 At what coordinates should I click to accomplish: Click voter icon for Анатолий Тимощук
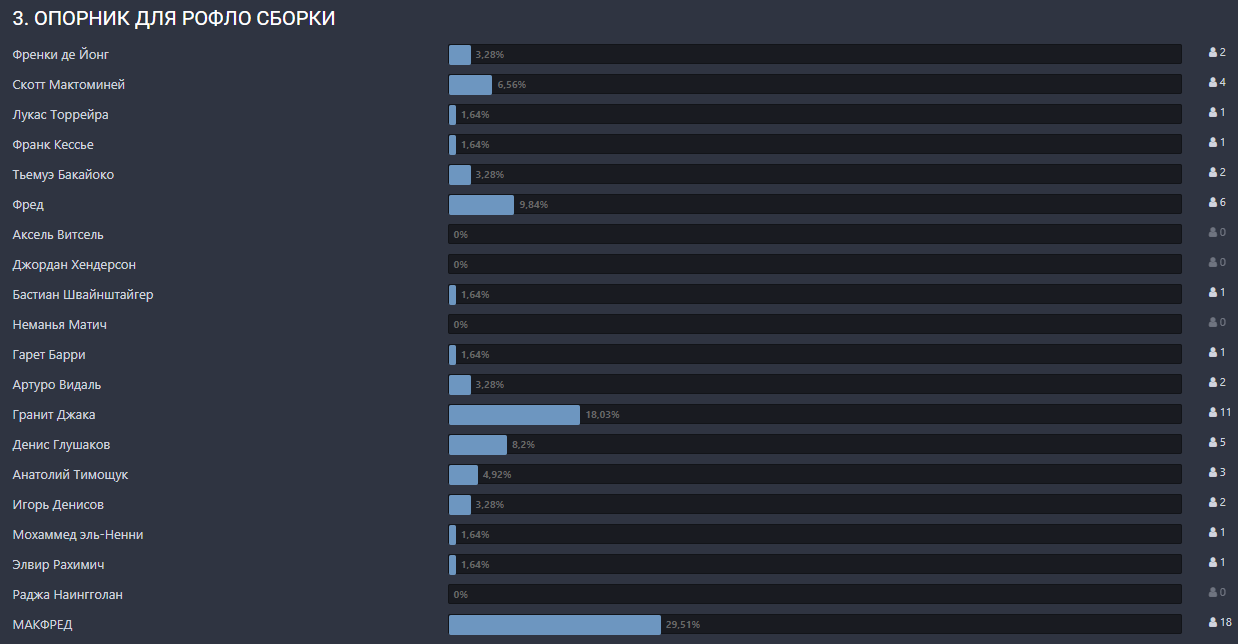pos(1213,473)
